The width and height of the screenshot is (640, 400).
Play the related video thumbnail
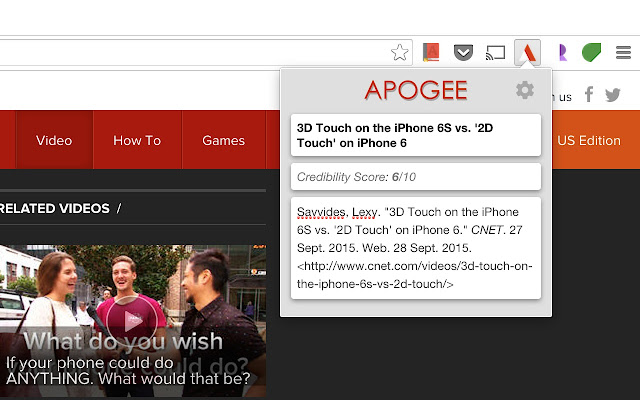point(131,321)
